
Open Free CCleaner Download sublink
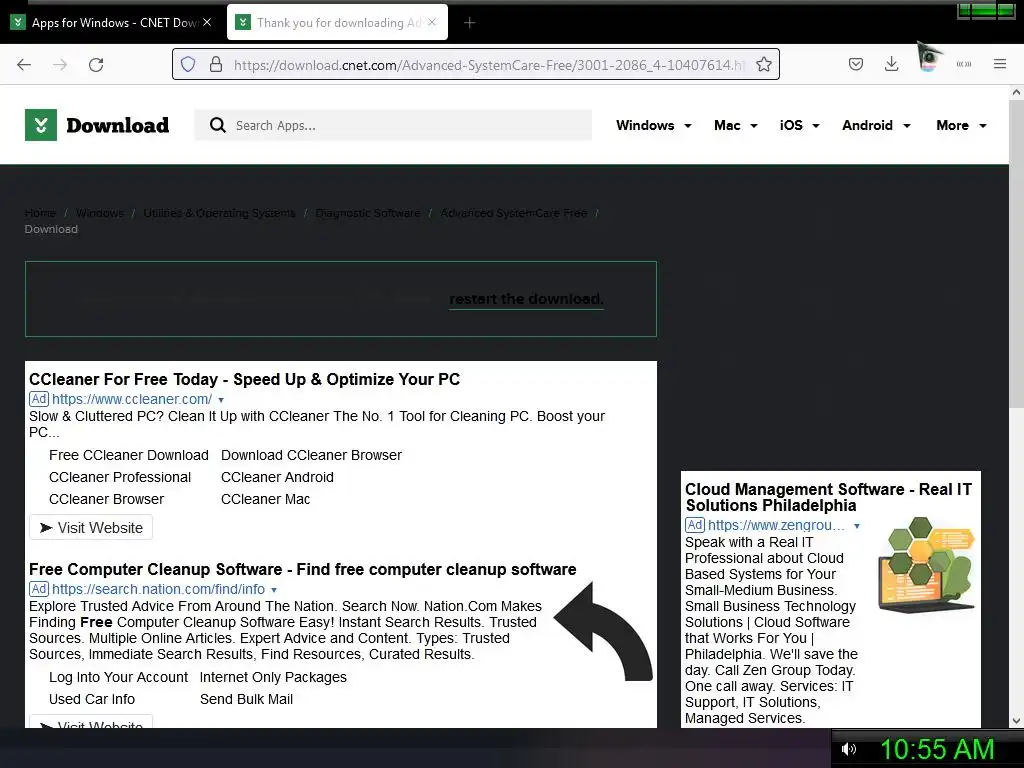click(129, 455)
